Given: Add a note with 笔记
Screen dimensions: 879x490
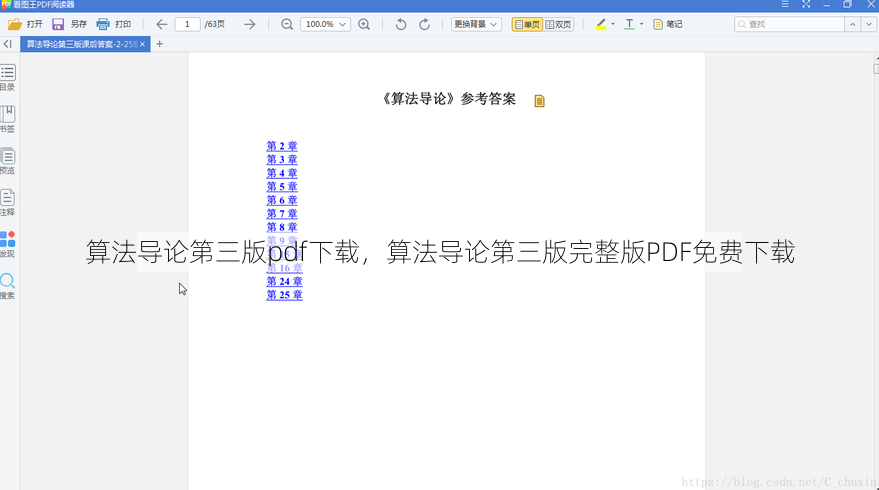Looking at the screenshot, I should [667, 24].
